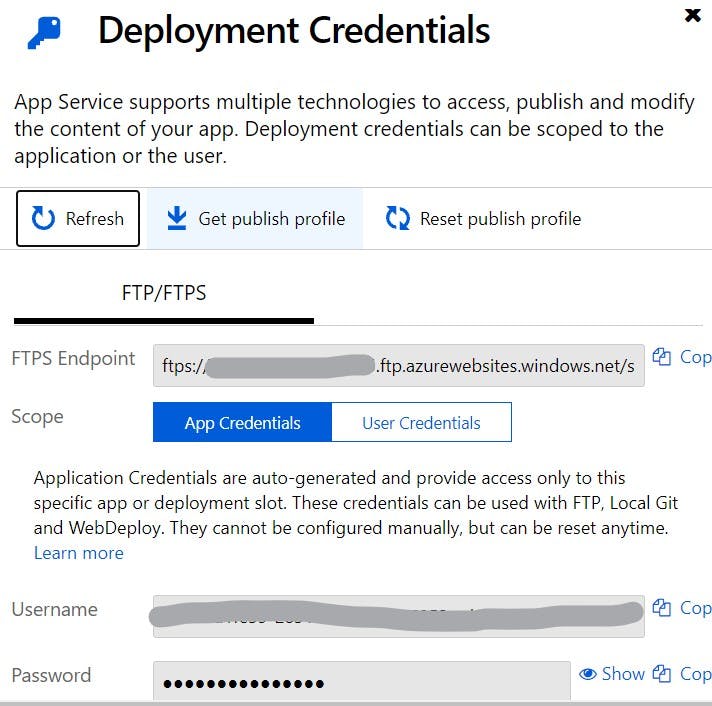This screenshot has height=706, width=712.
Task: Click the download arrow icon for publish profile
Action: pos(177,218)
